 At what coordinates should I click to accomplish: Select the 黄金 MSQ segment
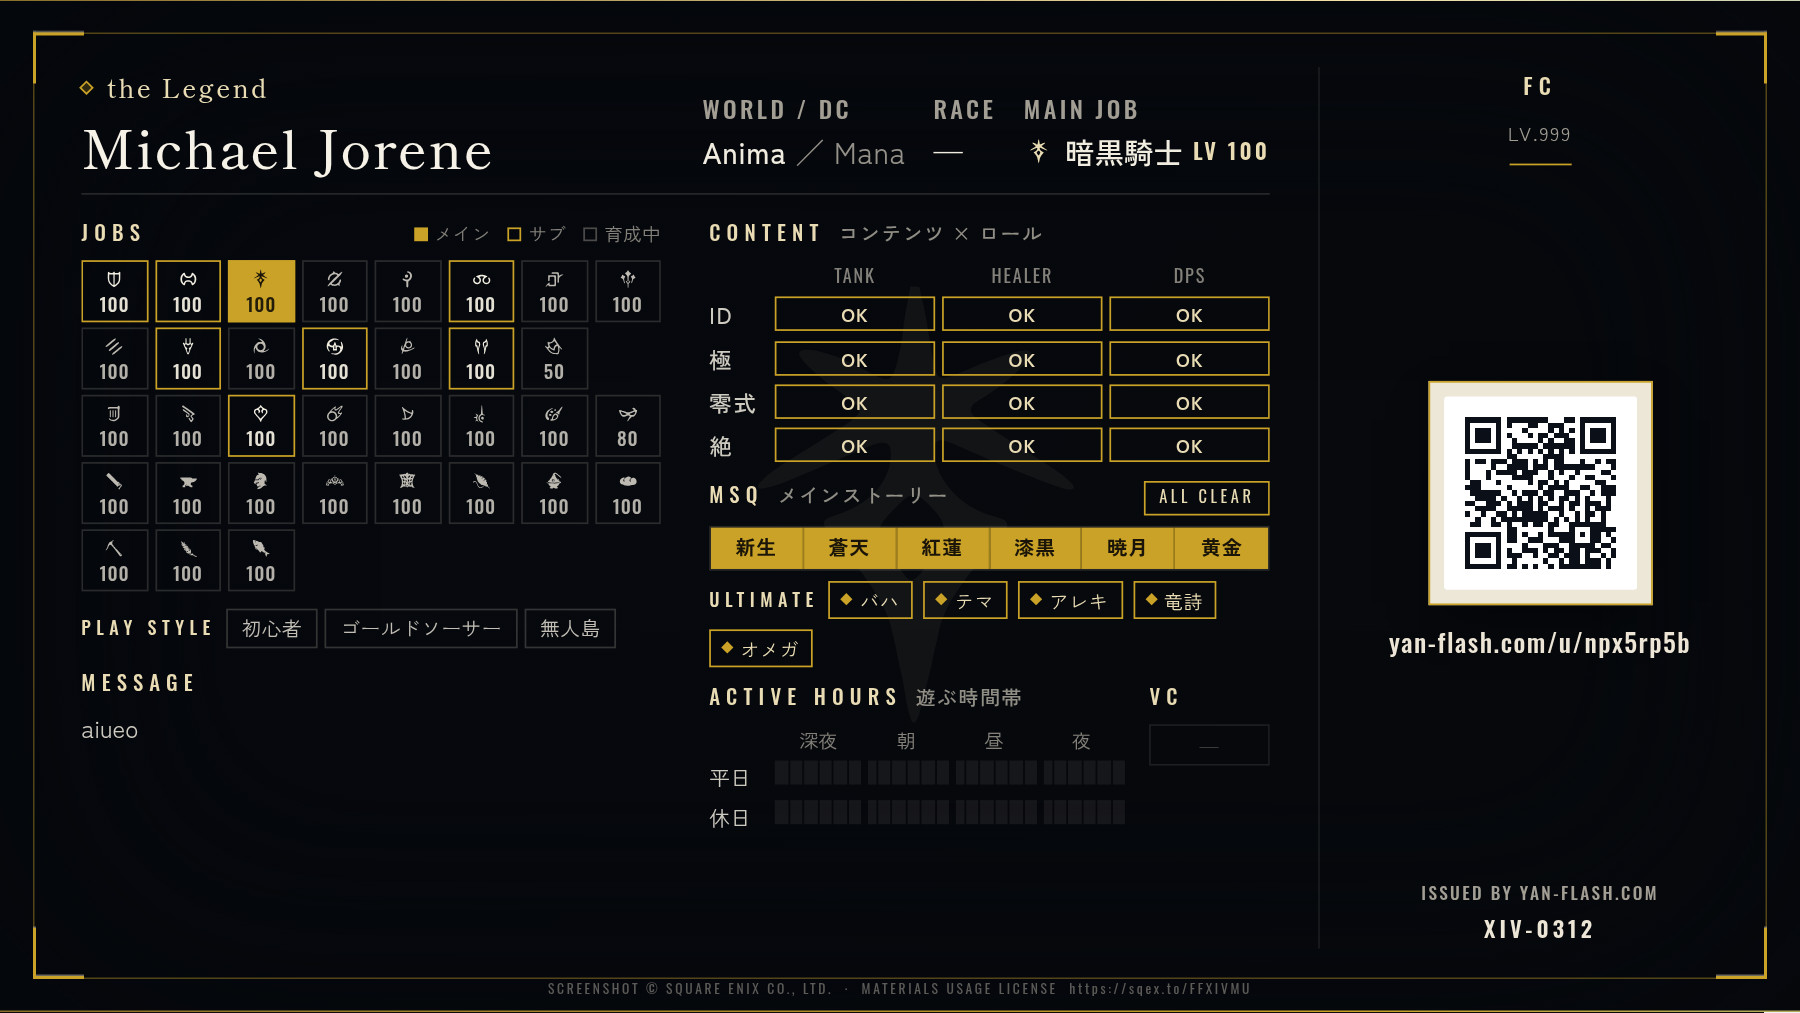(x=1221, y=548)
